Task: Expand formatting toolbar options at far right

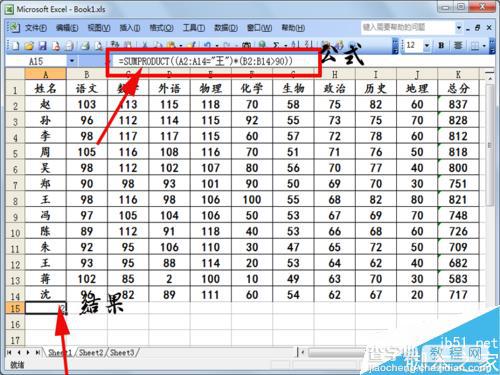Action: coord(492,46)
